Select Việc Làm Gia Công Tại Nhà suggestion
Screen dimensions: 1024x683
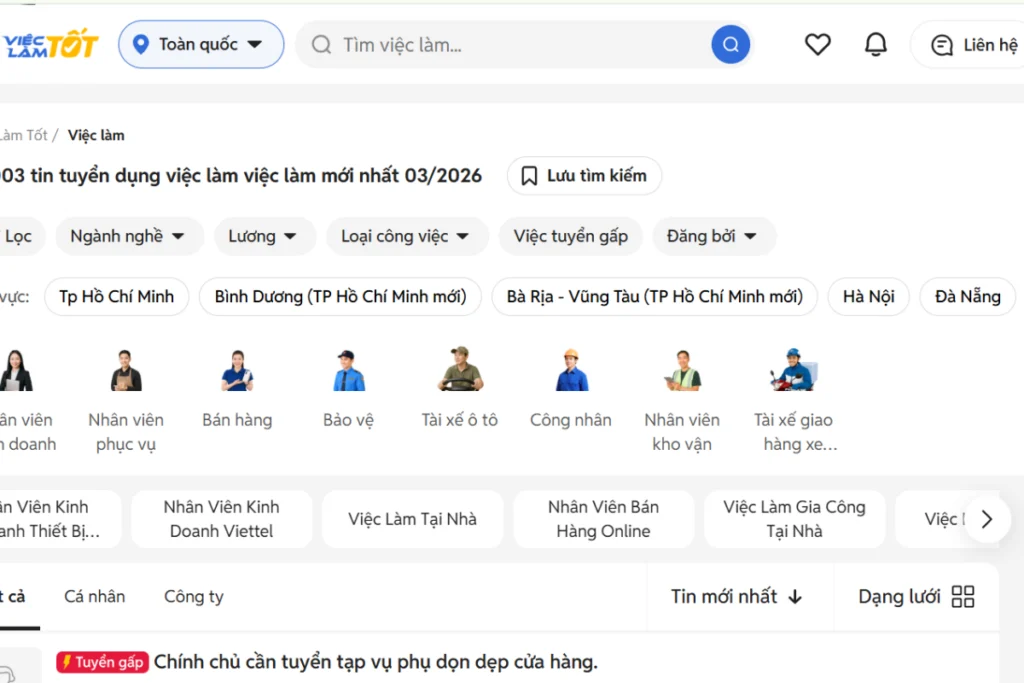tap(794, 519)
